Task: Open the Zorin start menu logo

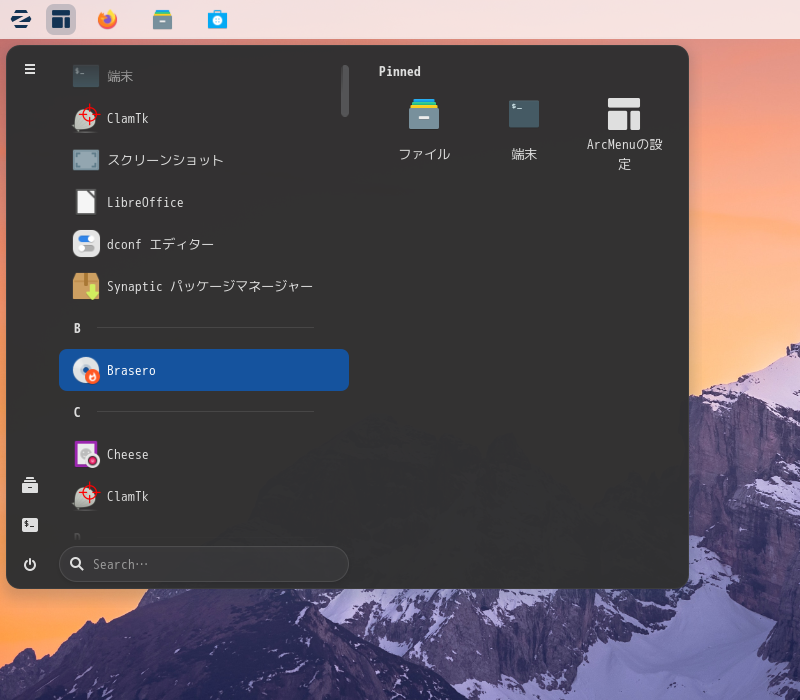Action: tap(21, 19)
